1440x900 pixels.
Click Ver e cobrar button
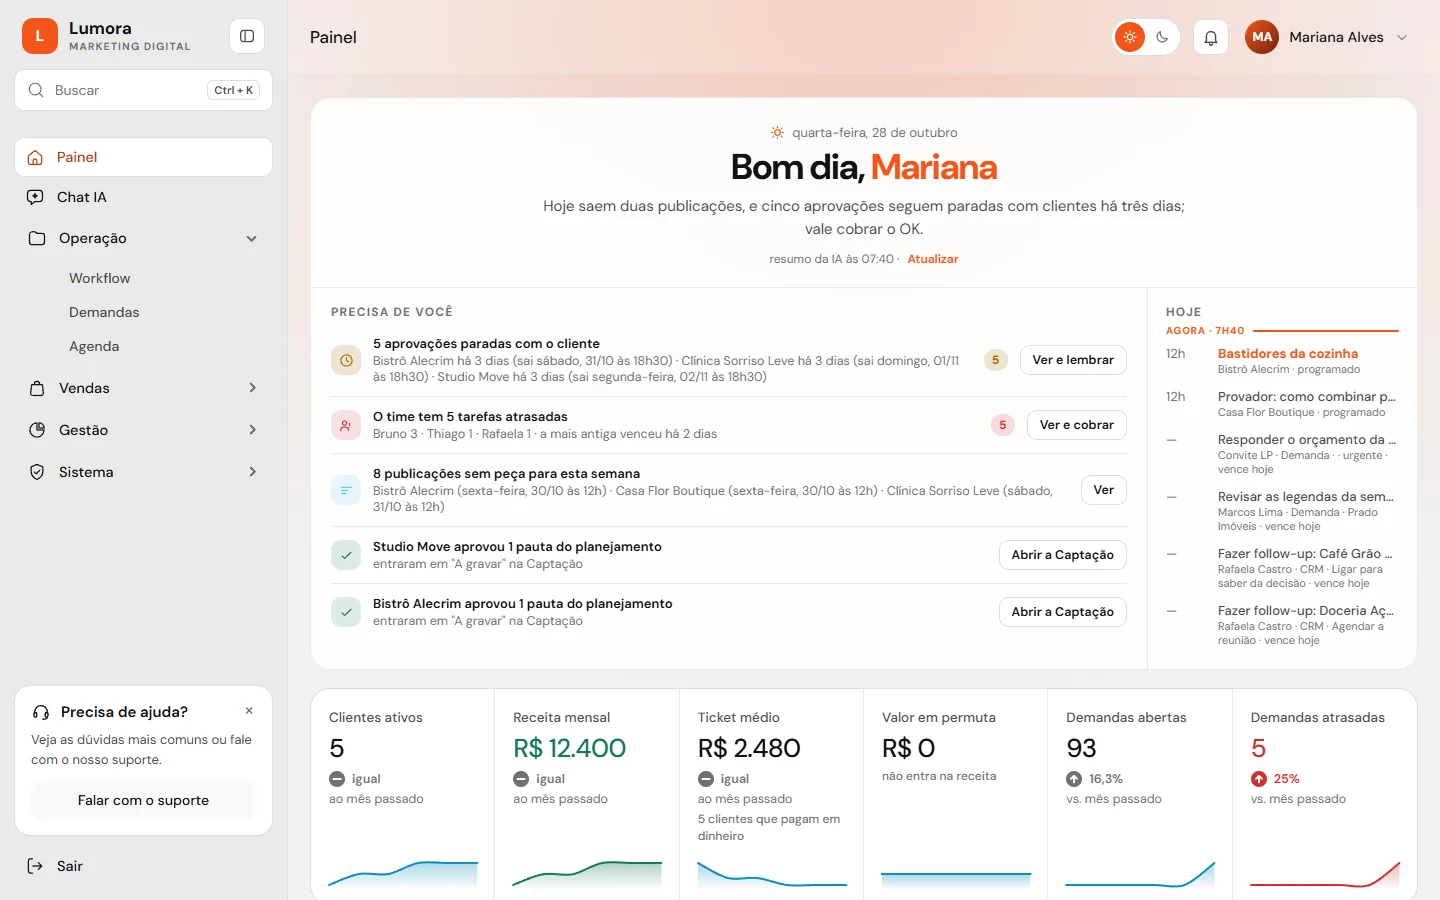tap(1077, 425)
